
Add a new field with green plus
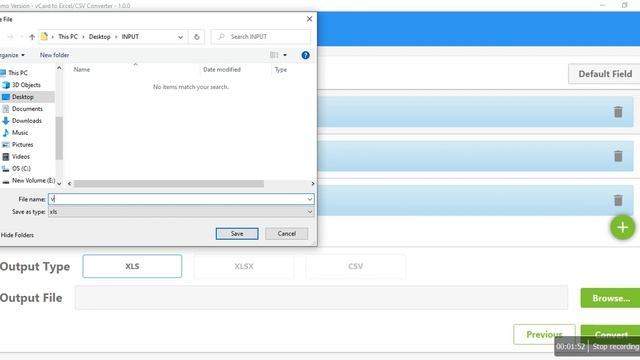[x=622, y=227]
